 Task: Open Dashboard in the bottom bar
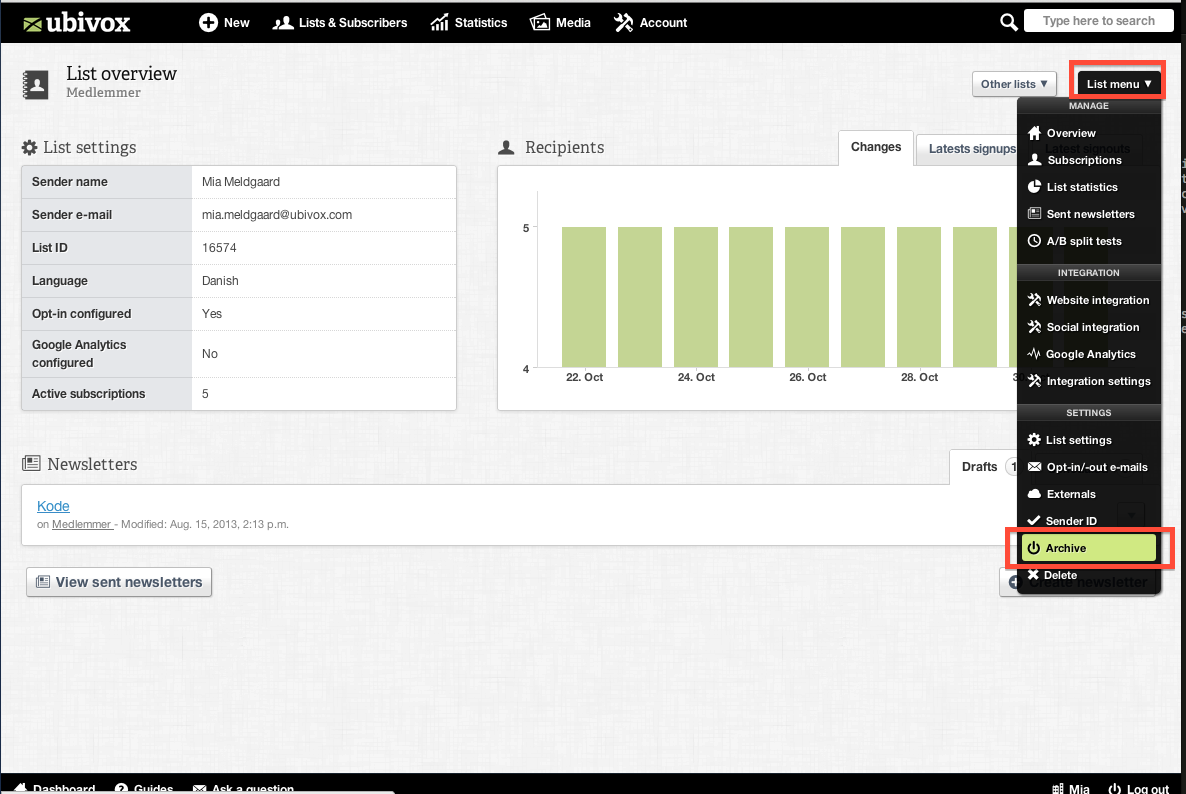click(55, 788)
